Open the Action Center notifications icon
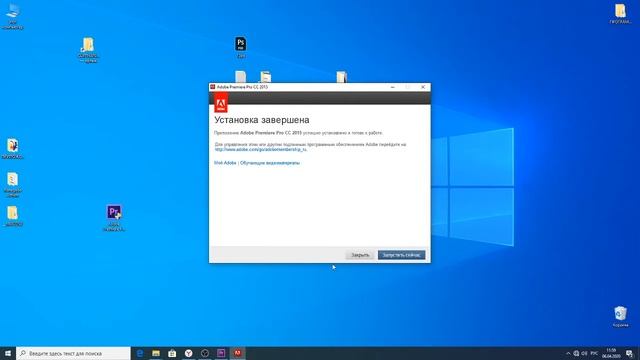 630,353
